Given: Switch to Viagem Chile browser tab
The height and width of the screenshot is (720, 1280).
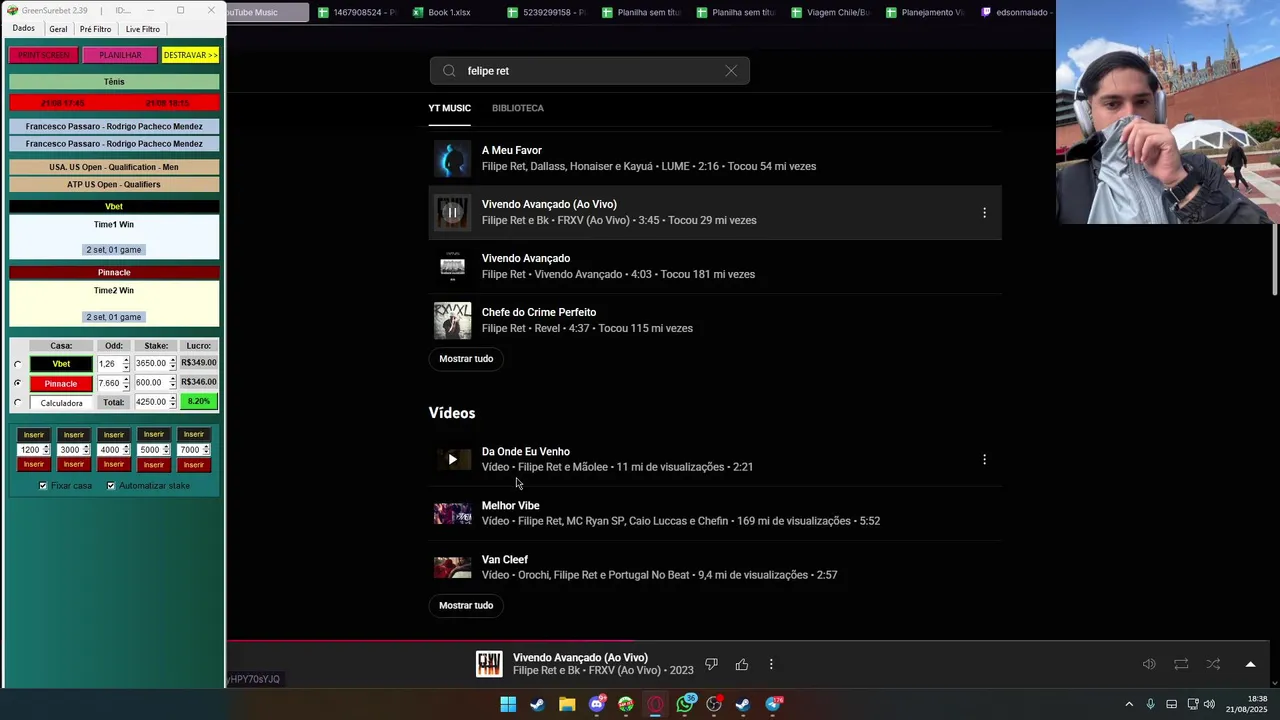Looking at the screenshot, I should click(829, 13).
